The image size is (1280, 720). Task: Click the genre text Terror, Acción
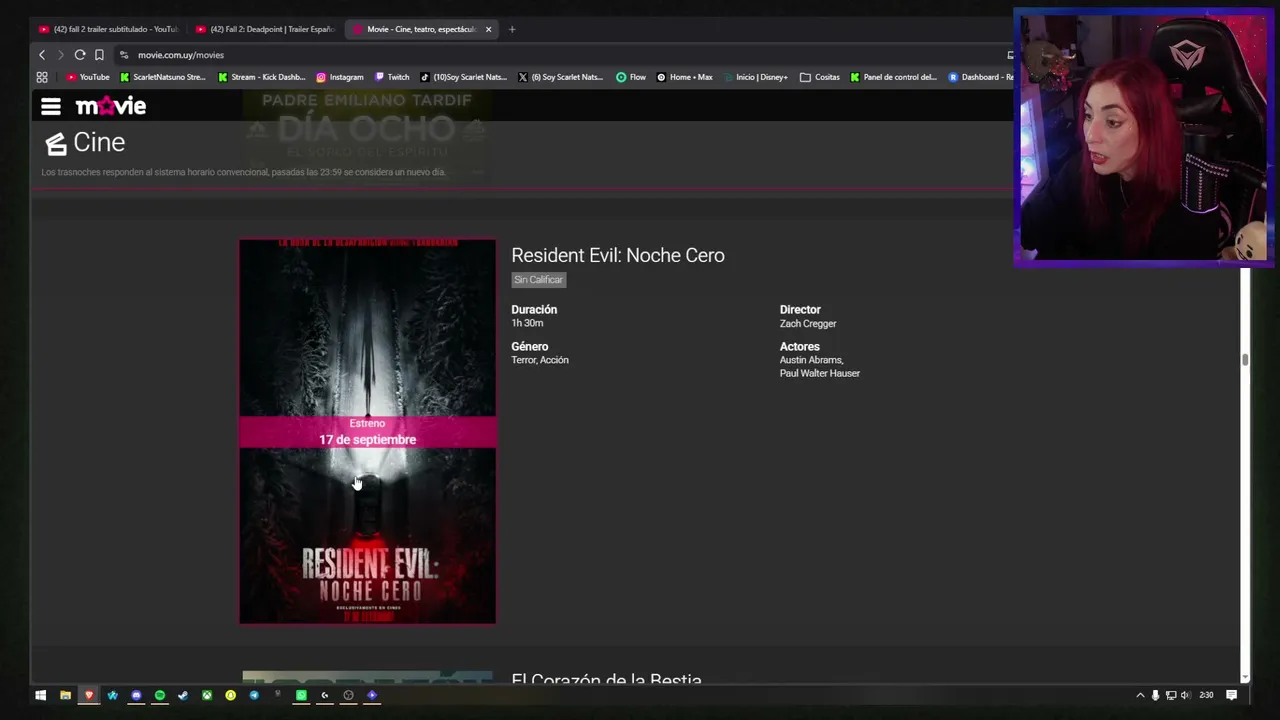[540, 360]
